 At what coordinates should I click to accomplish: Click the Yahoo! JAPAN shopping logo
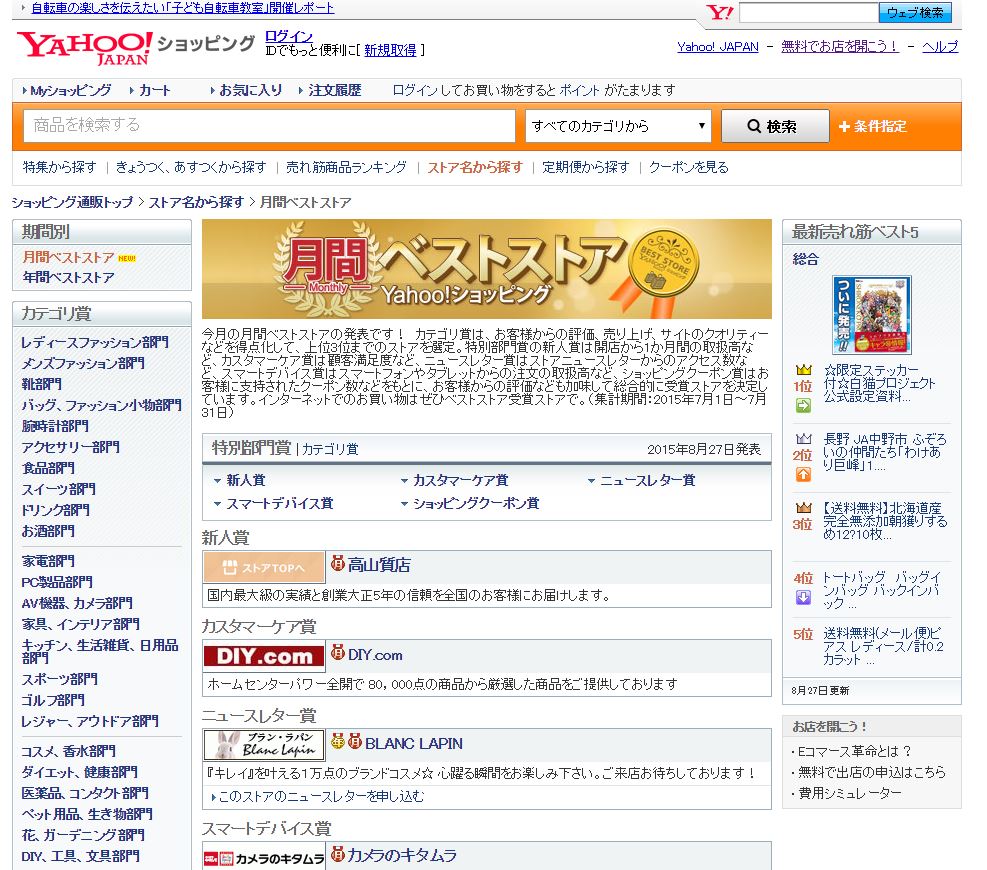[x=135, y=47]
